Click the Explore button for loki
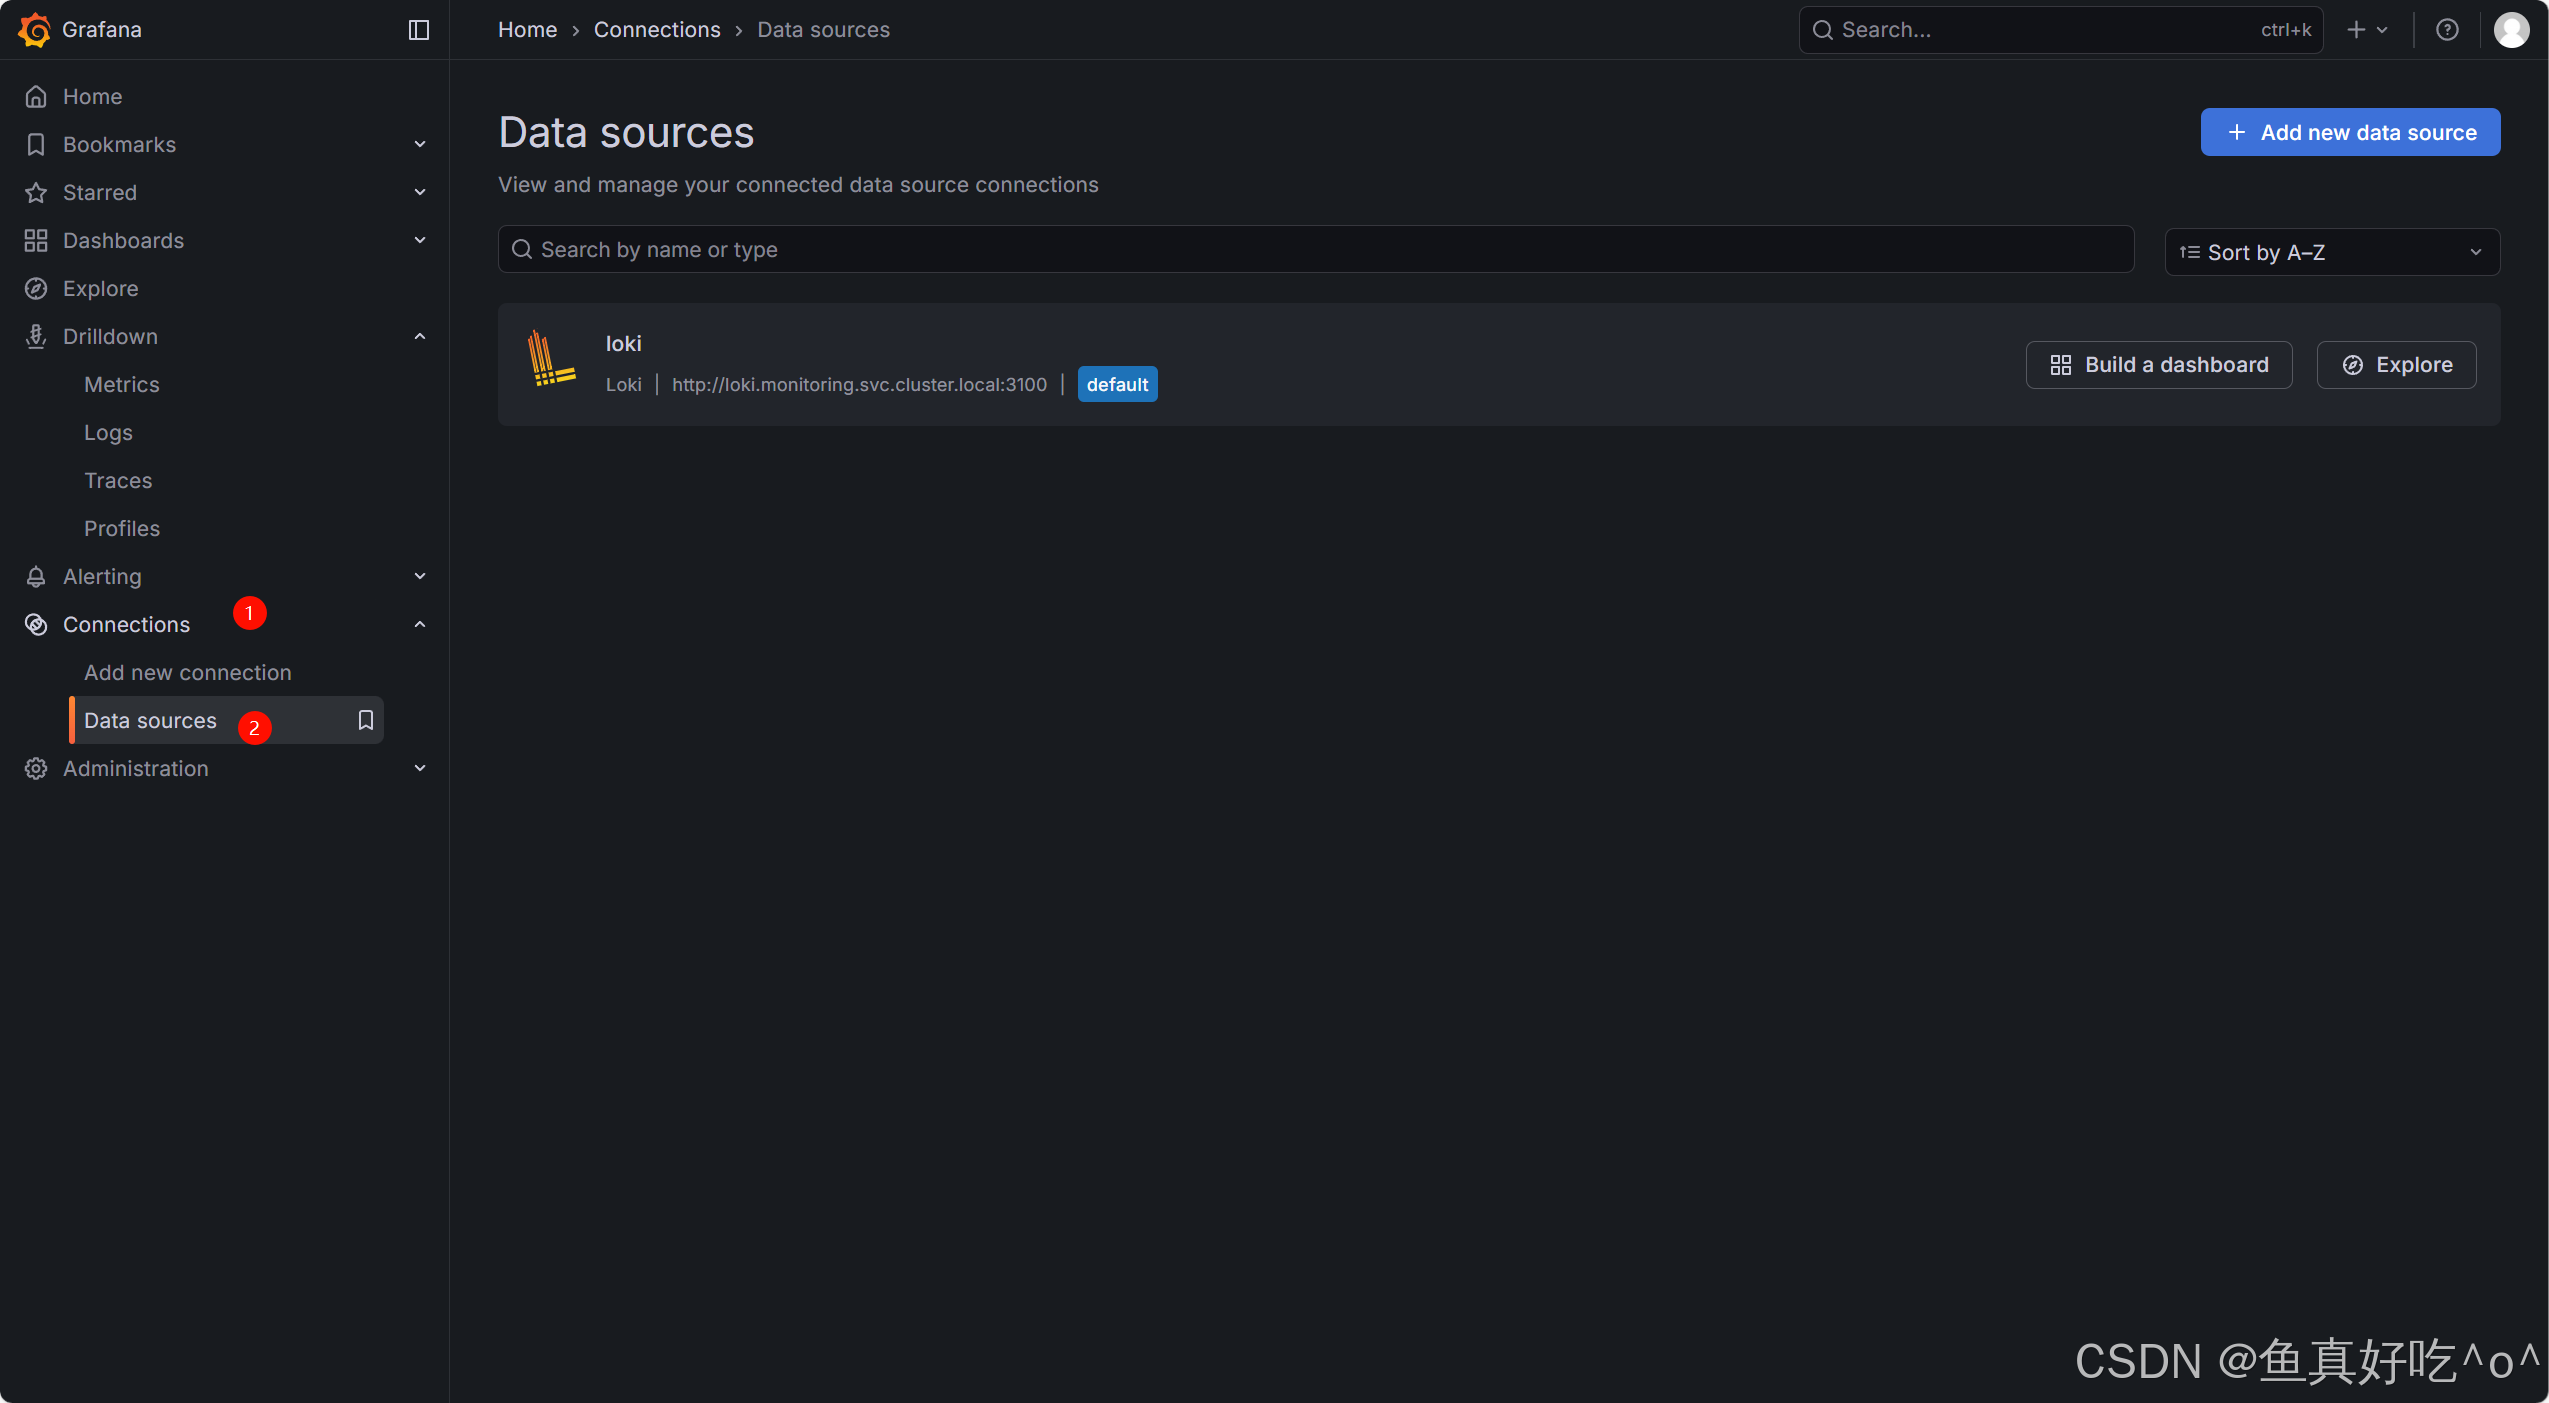The height and width of the screenshot is (1403, 2549). pos(2396,365)
